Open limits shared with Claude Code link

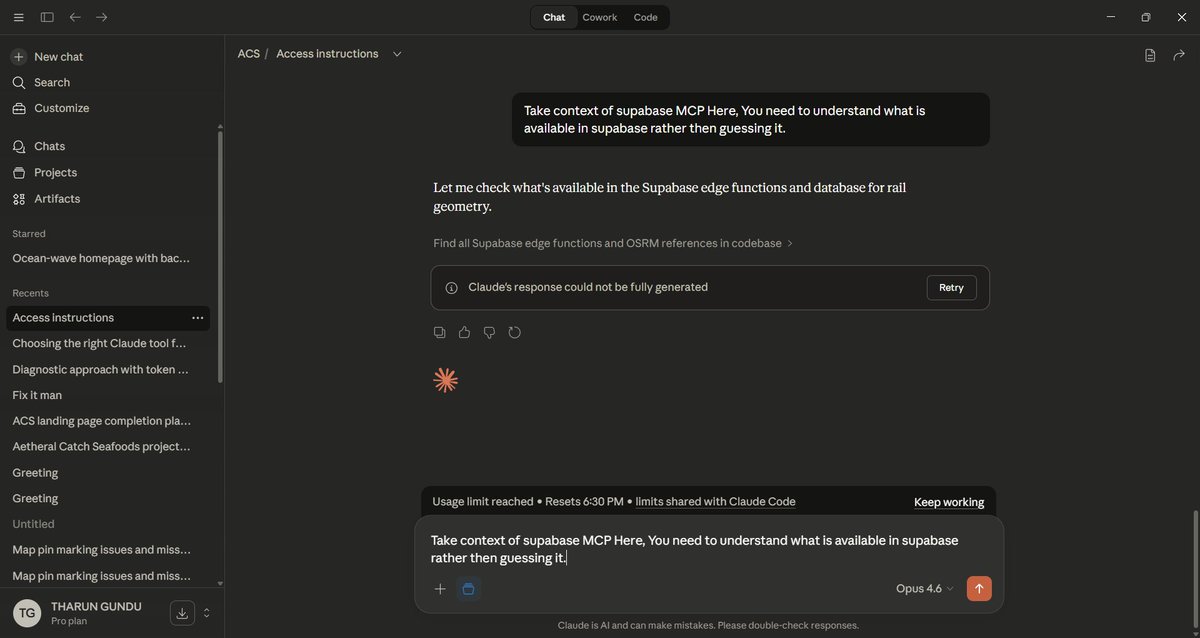[715, 502]
